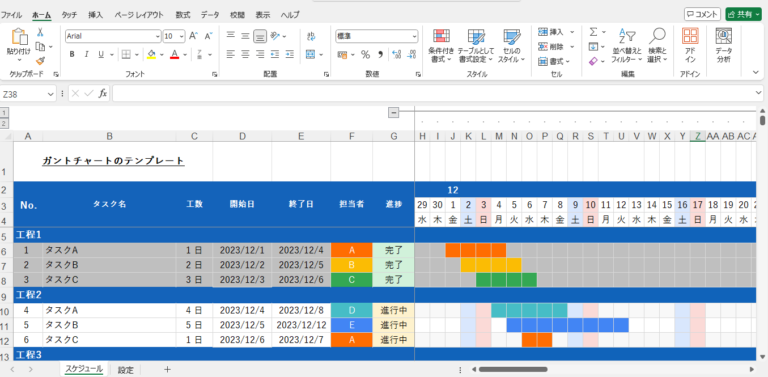Open the font size 10 dropdown
This screenshot has width=768, height=377.
tap(182, 36)
